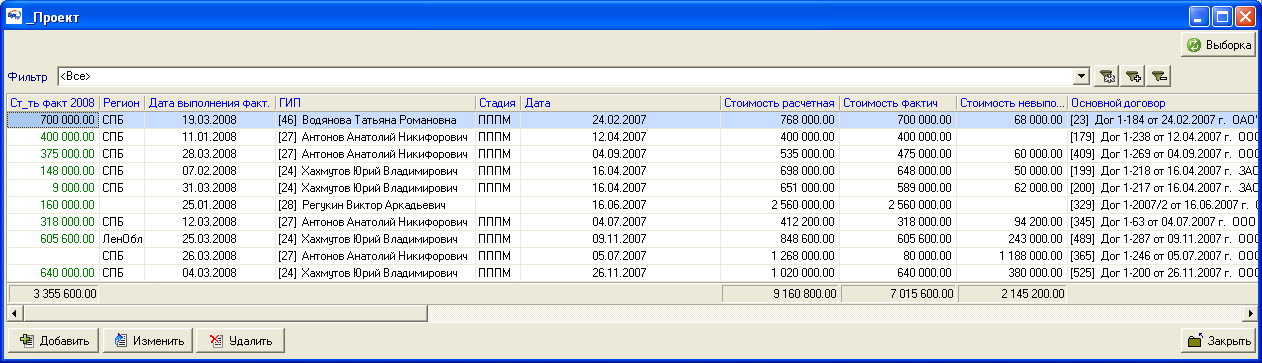Sort by Ст_ть факт 2008 column header

pyautogui.click(x=53, y=103)
